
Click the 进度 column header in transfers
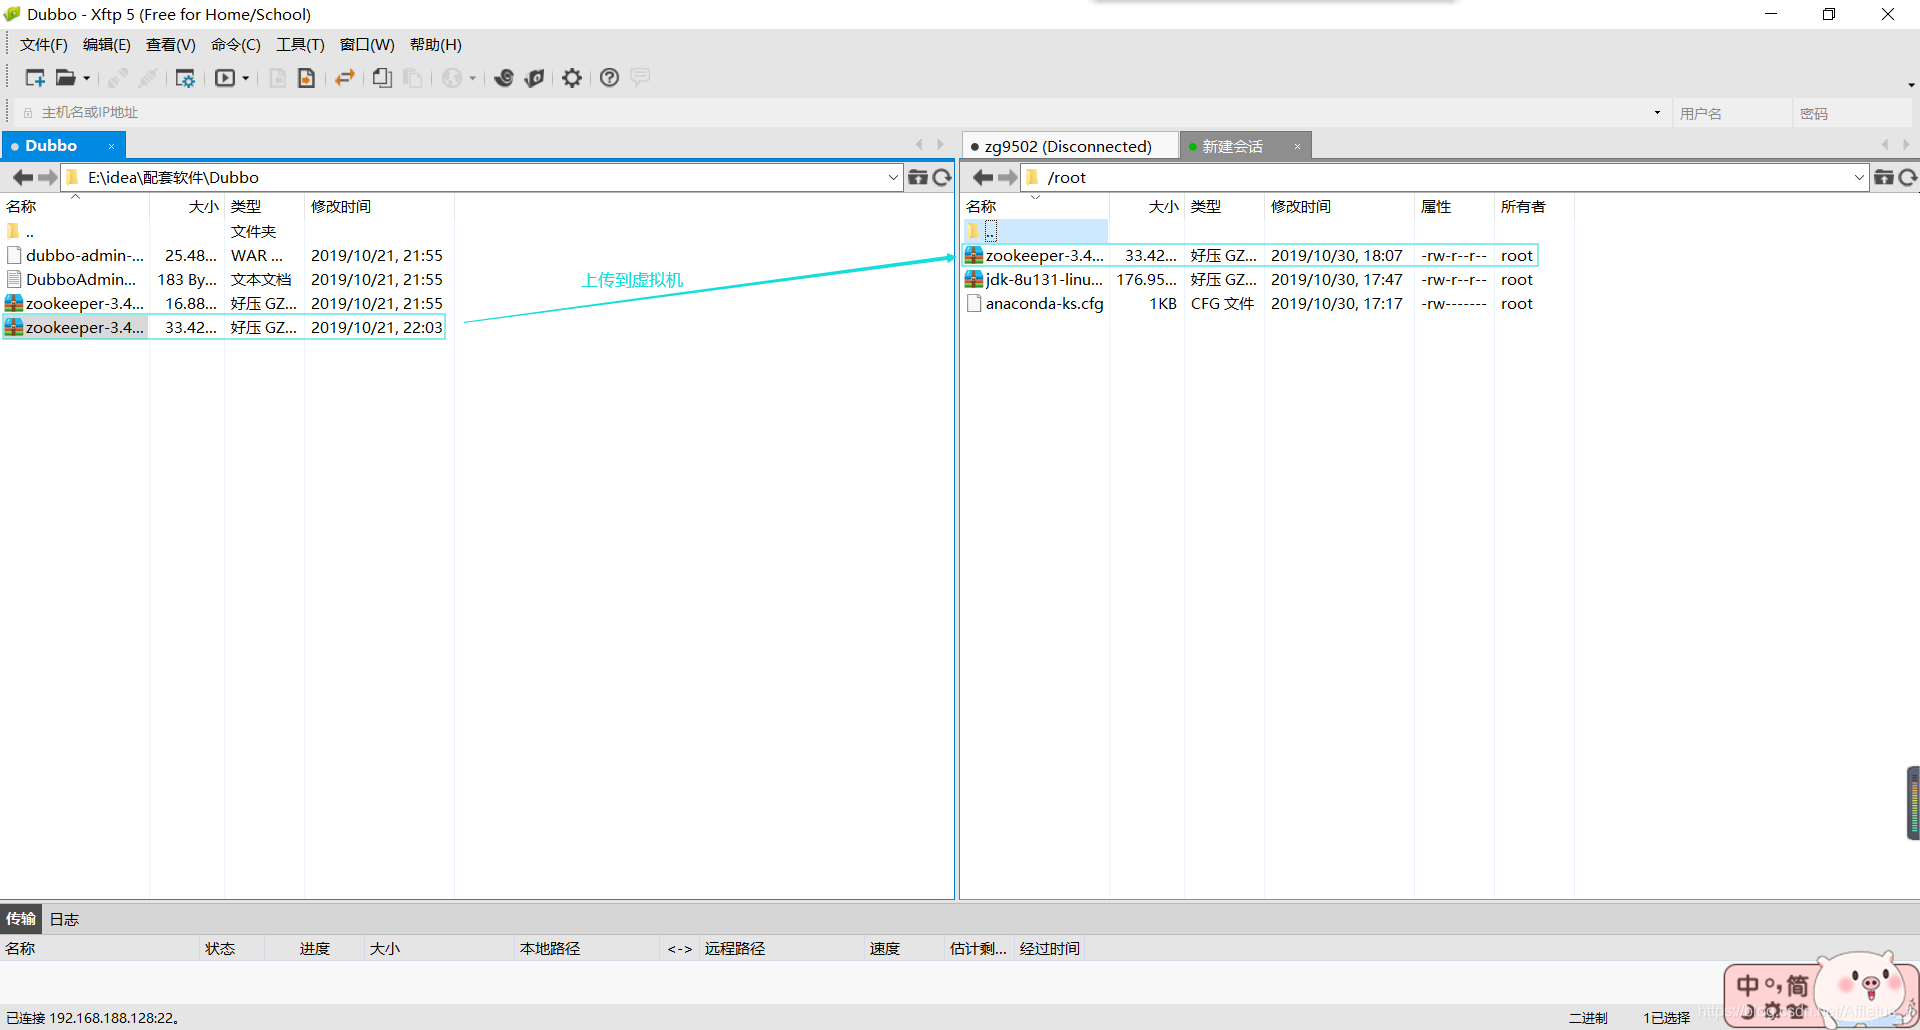(315, 949)
